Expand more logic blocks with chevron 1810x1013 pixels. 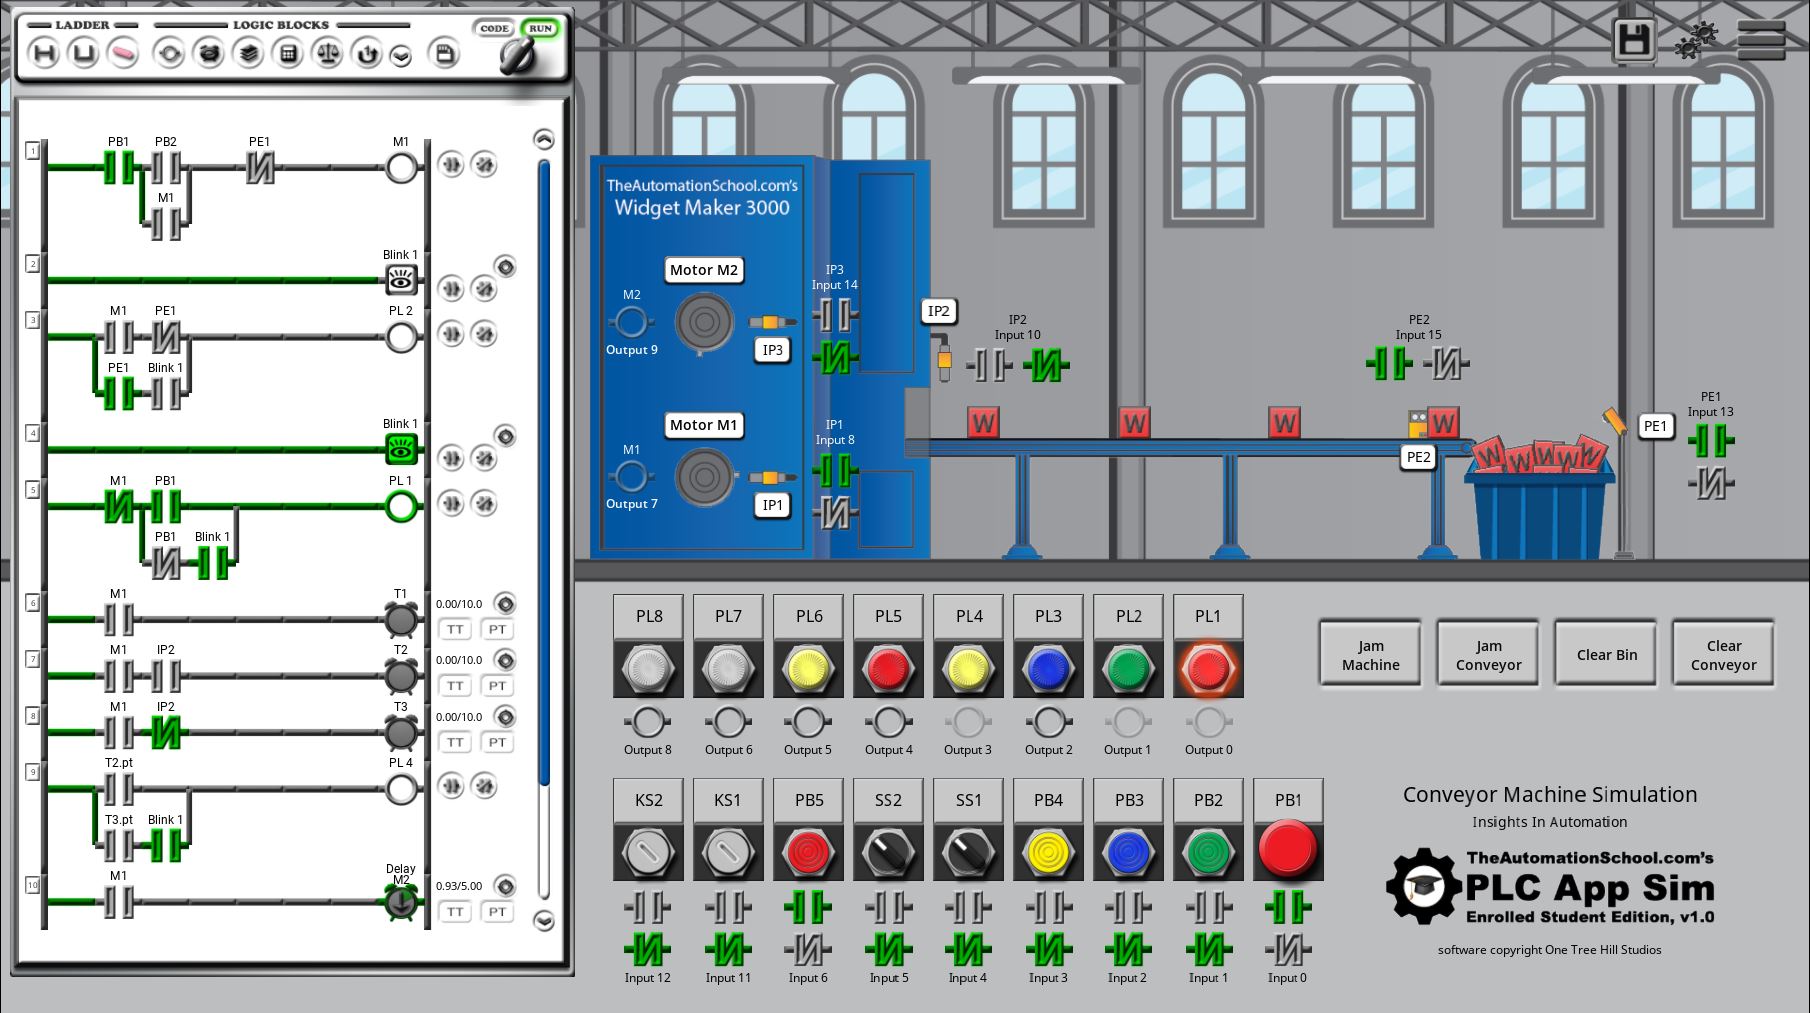[401, 57]
